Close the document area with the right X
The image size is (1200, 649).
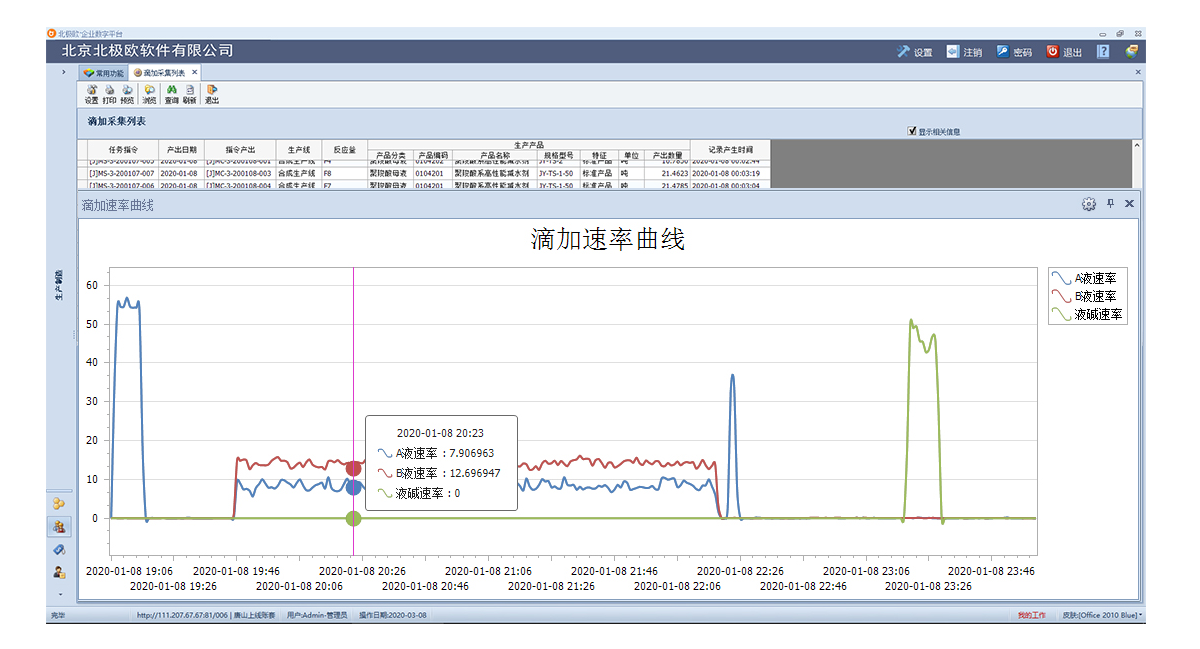pos(1138,72)
